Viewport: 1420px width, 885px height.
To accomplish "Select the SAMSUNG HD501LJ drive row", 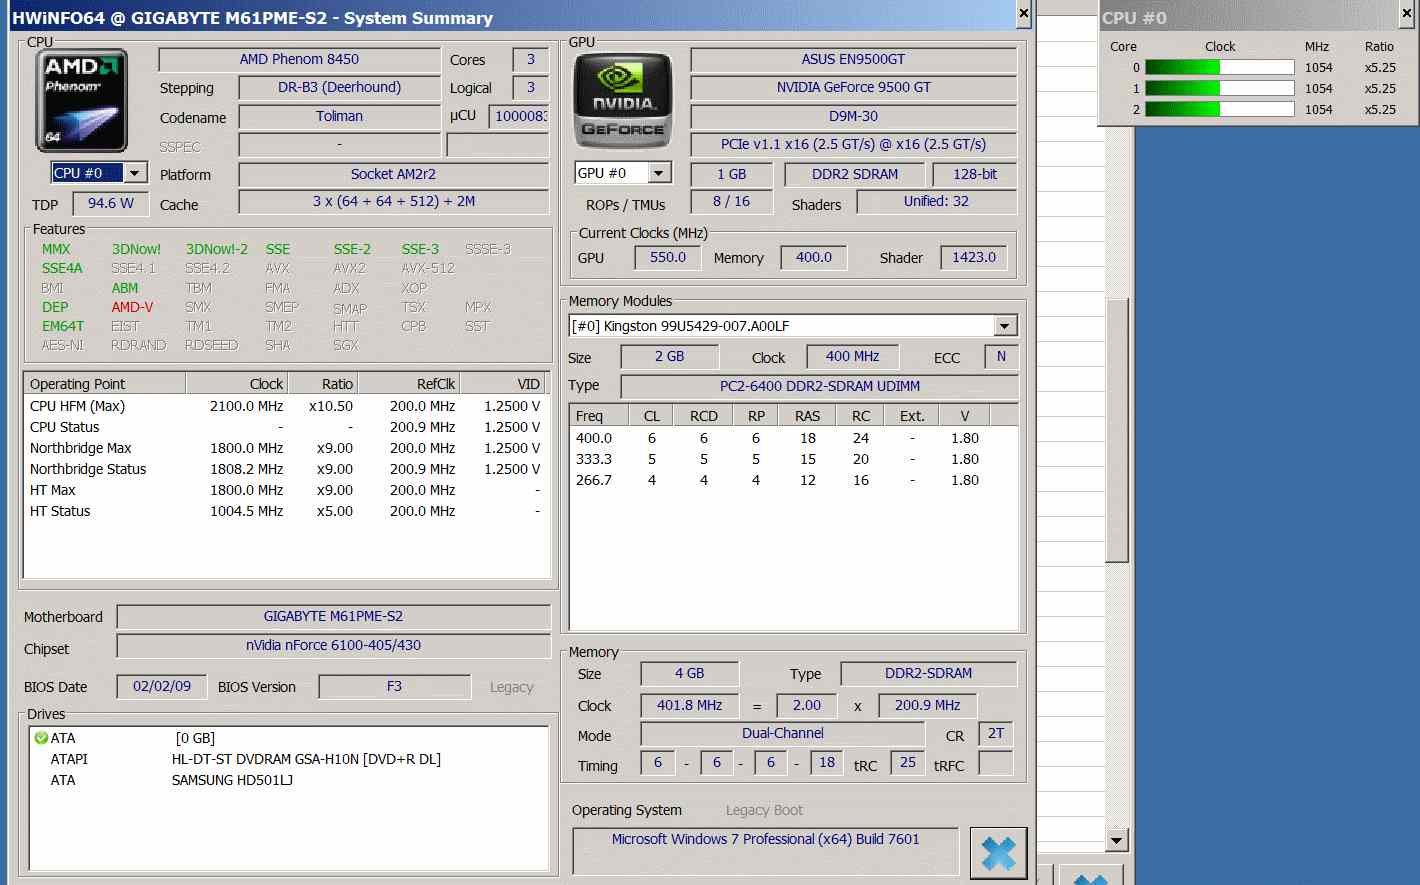I will [288, 780].
